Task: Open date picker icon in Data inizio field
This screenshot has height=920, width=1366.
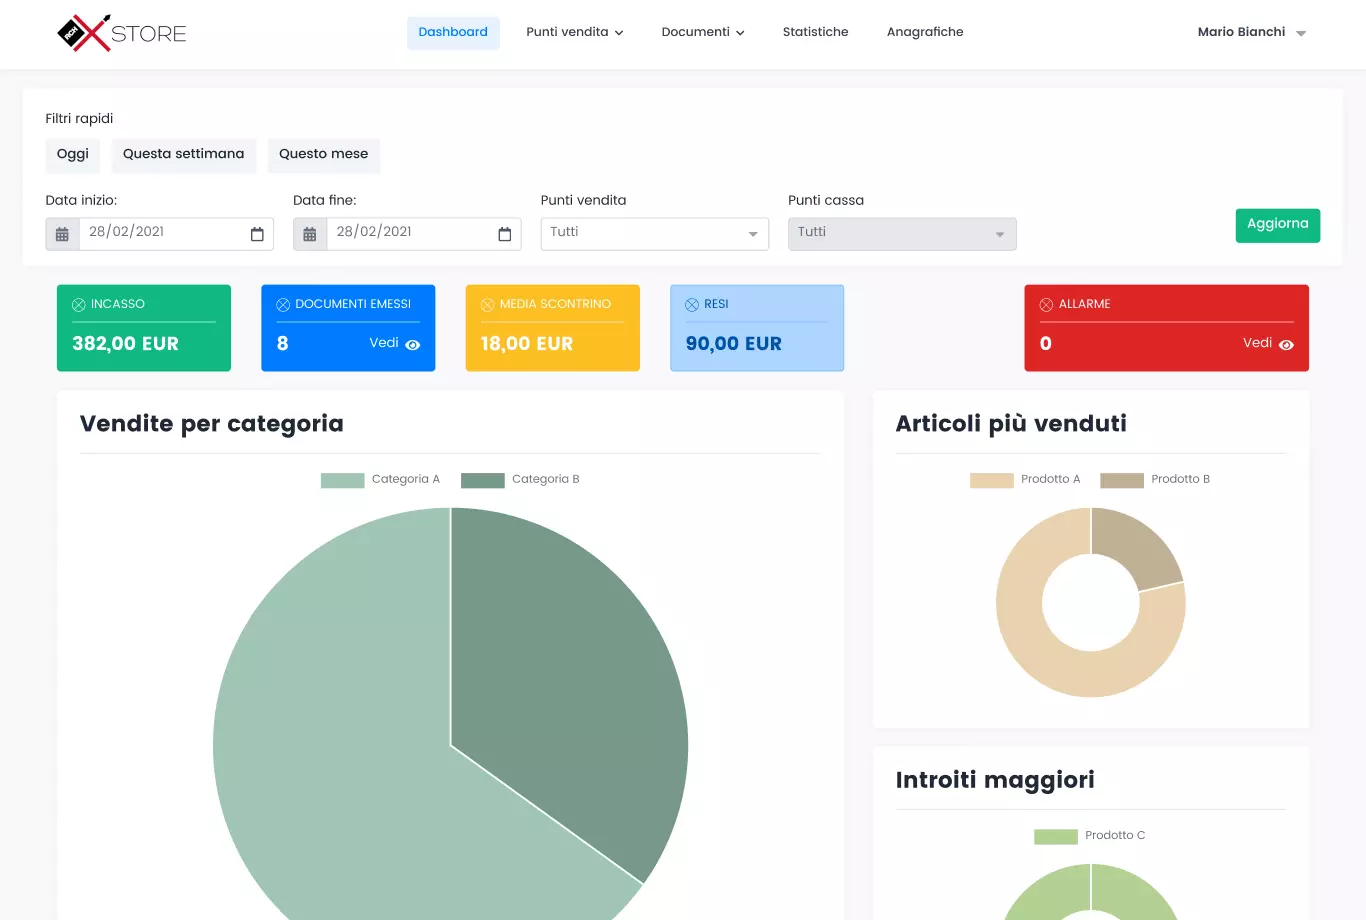Action: click(x=257, y=234)
